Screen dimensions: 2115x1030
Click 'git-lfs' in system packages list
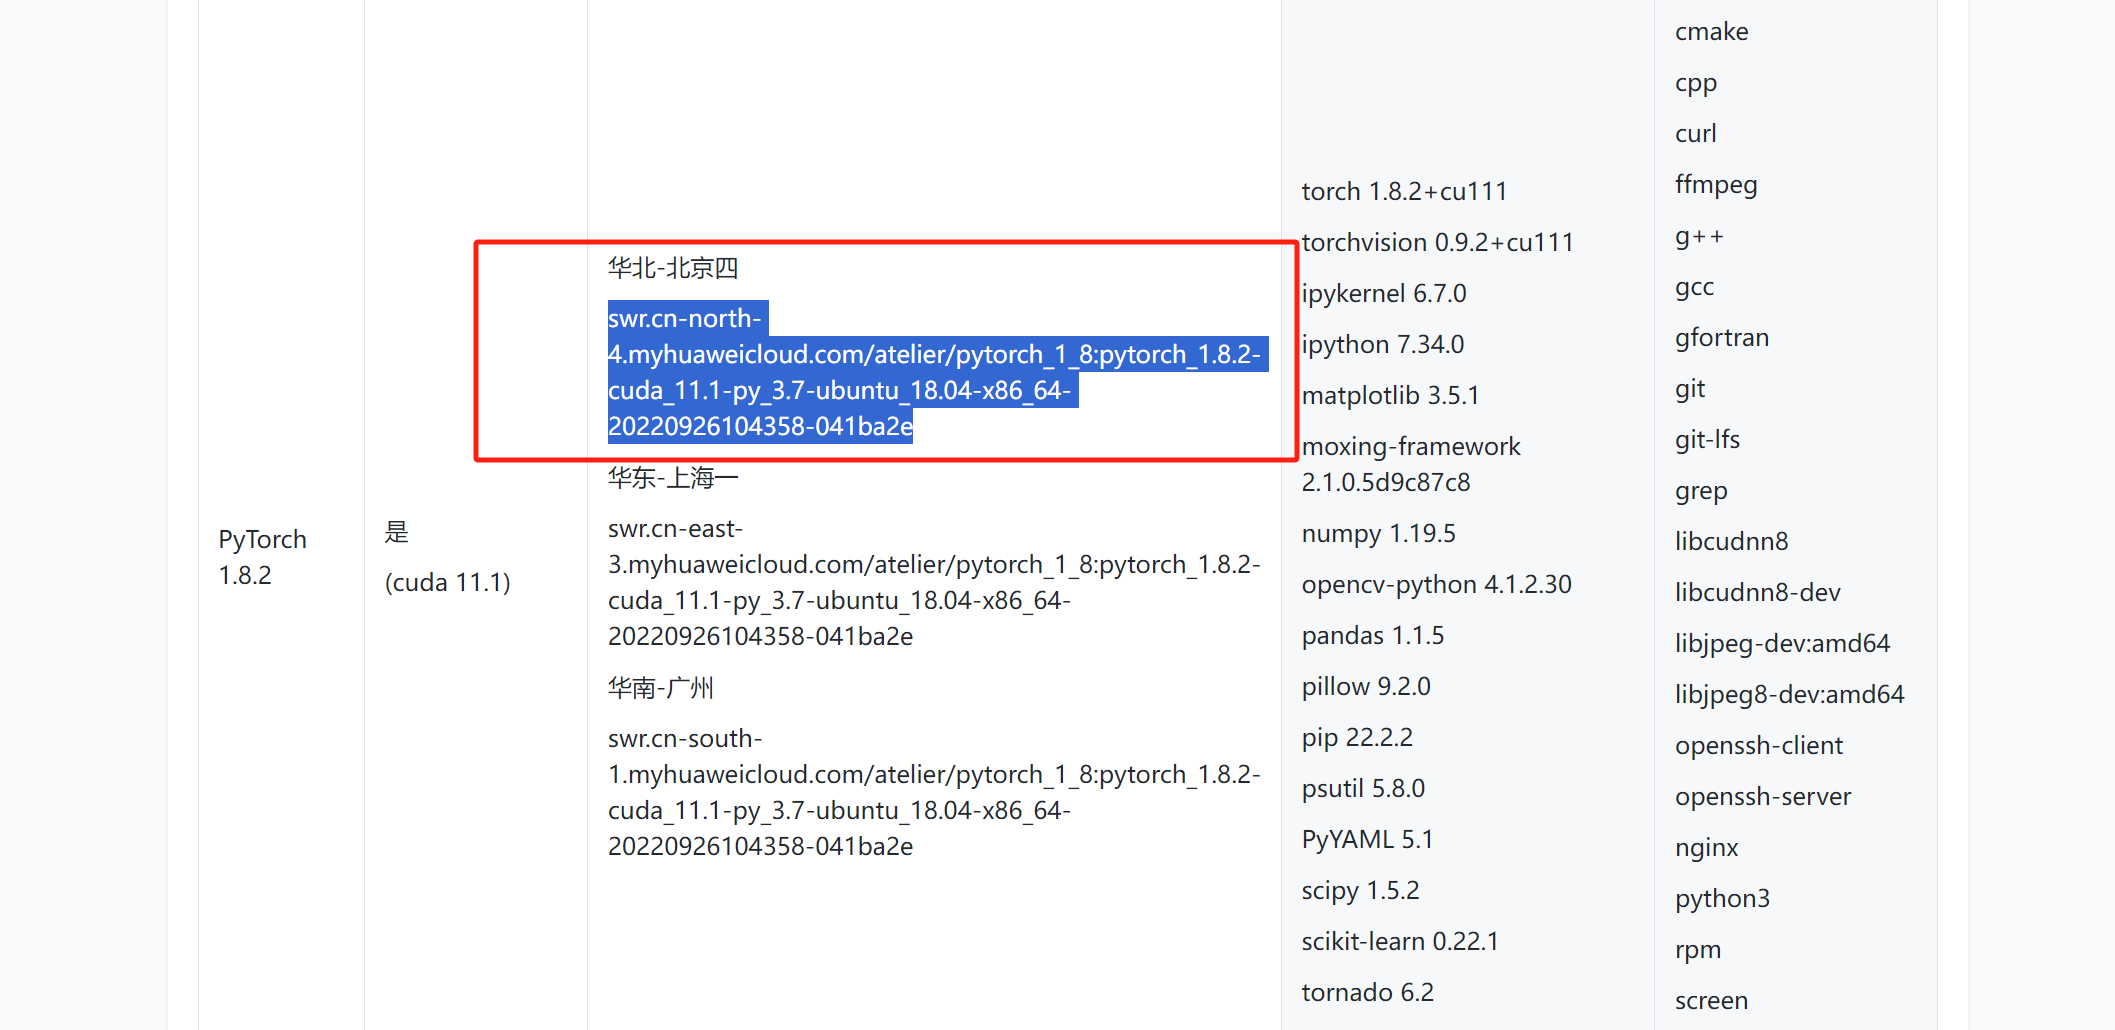pos(1708,440)
